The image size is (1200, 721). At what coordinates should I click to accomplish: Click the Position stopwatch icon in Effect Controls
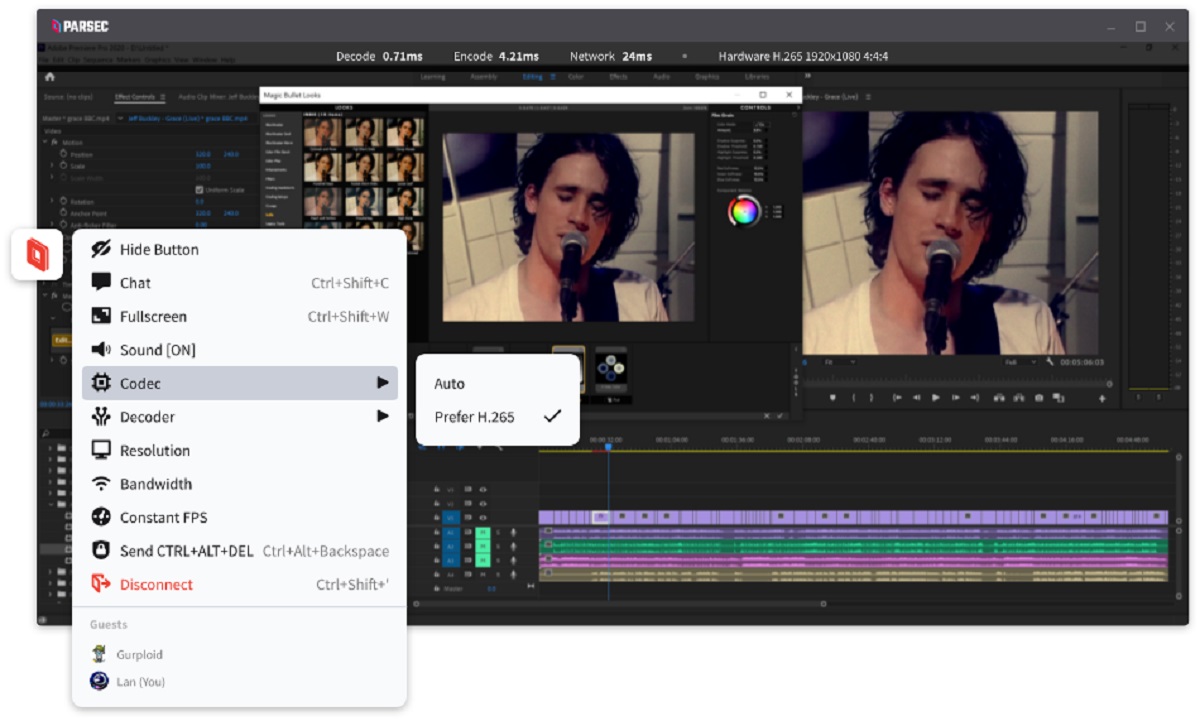coord(64,154)
